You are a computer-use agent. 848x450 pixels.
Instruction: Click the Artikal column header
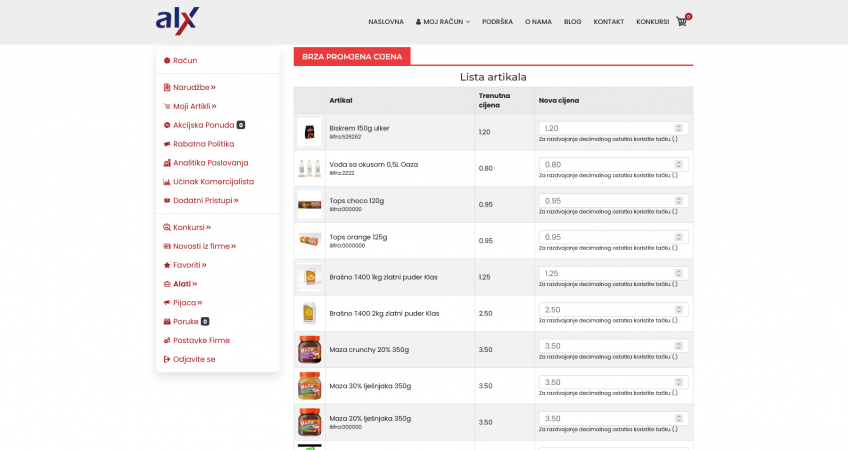[x=341, y=100]
